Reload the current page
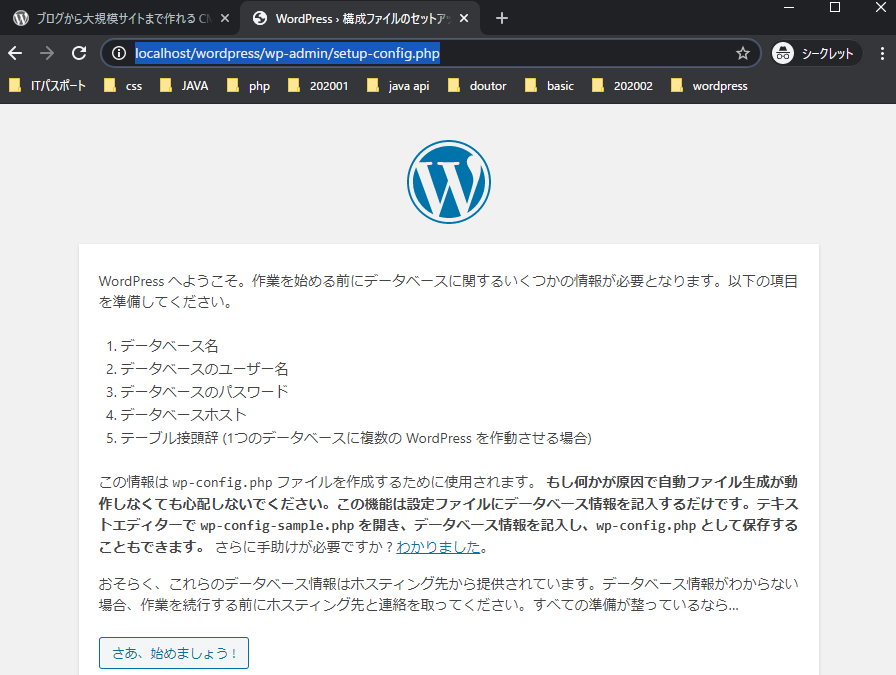Screen dimensions: 896x675 pyautogui.click(x=79, y=53)
